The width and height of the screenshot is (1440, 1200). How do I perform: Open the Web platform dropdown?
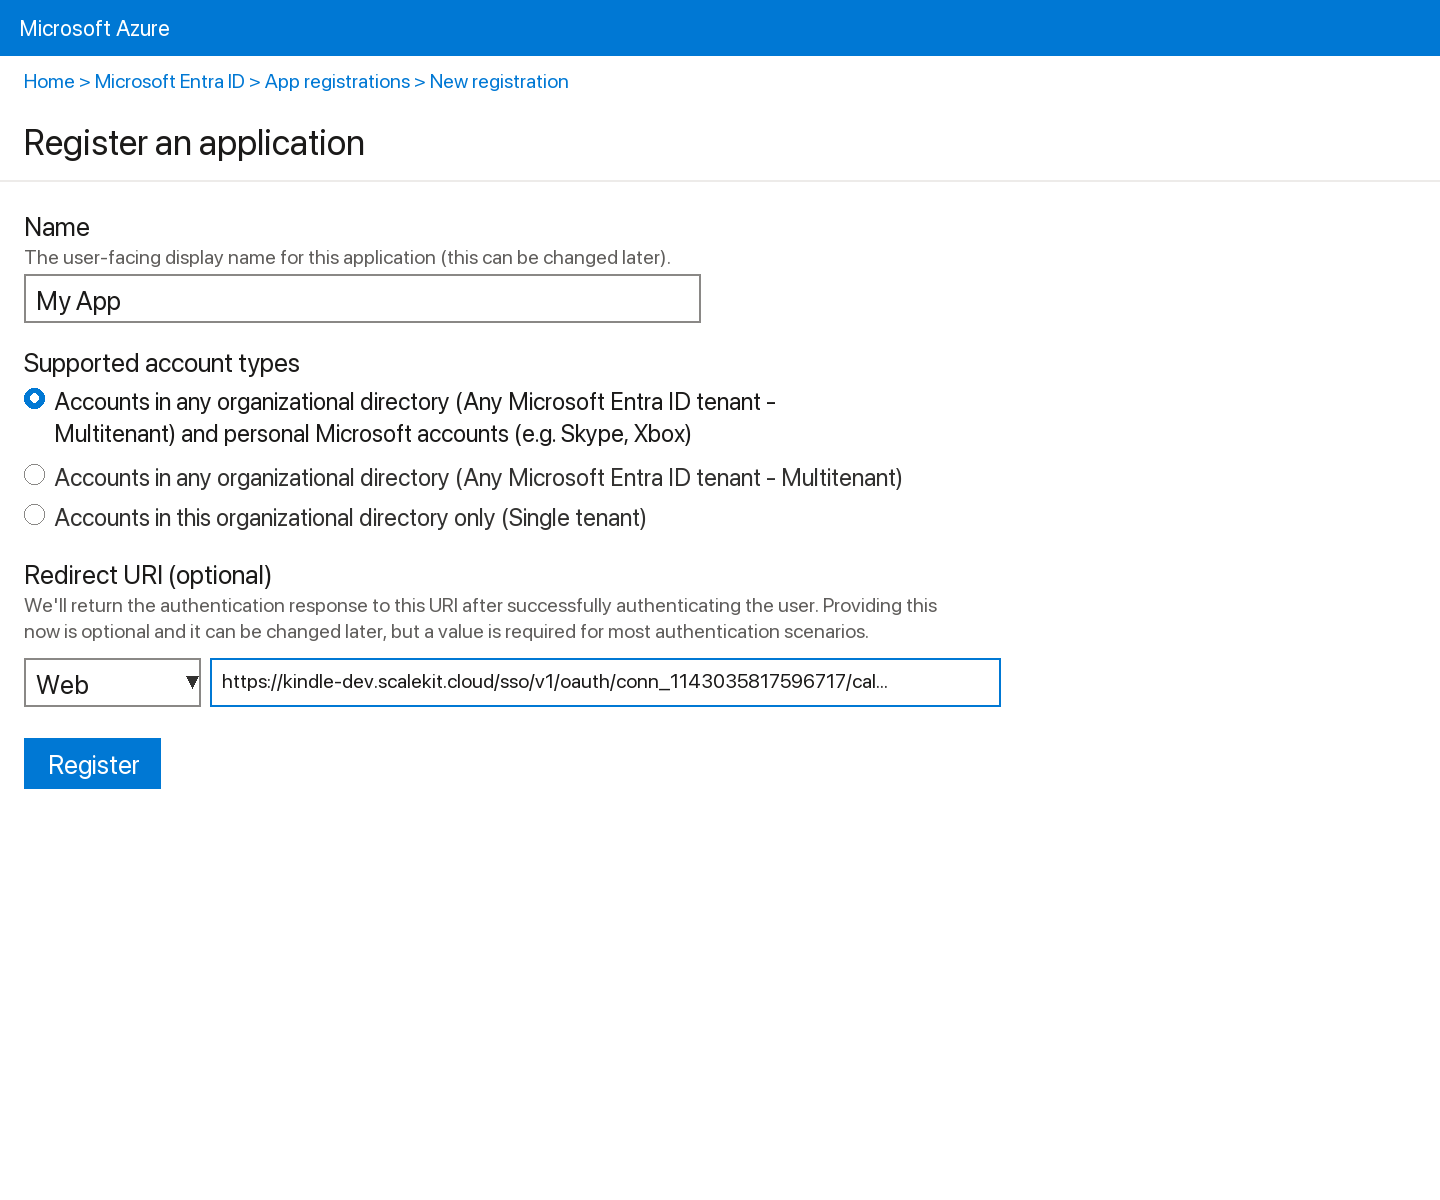[x=112, y=682]
